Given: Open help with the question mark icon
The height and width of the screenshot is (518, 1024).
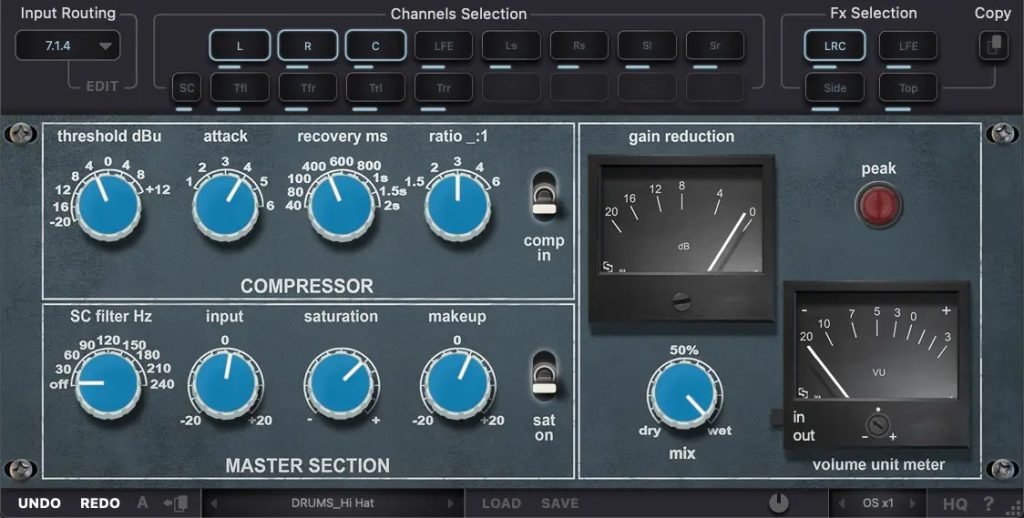Looking at the screenshot, I should click(x=988, y=503).
